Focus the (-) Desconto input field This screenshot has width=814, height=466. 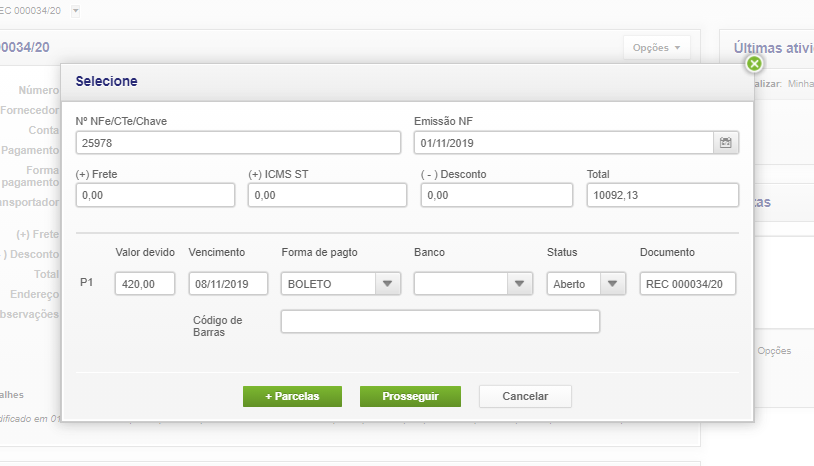(x=498, y=195)
